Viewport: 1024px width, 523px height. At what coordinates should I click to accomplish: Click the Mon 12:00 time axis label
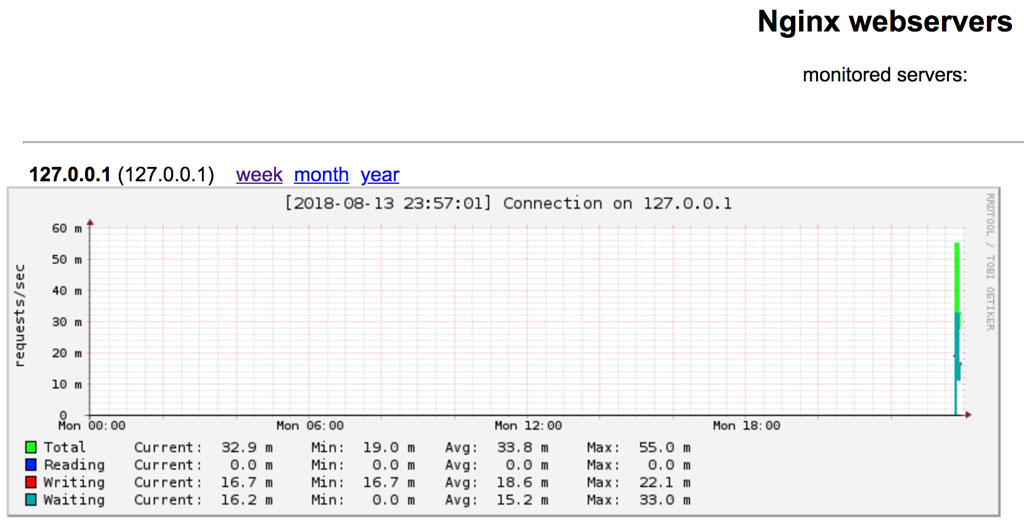528,426
